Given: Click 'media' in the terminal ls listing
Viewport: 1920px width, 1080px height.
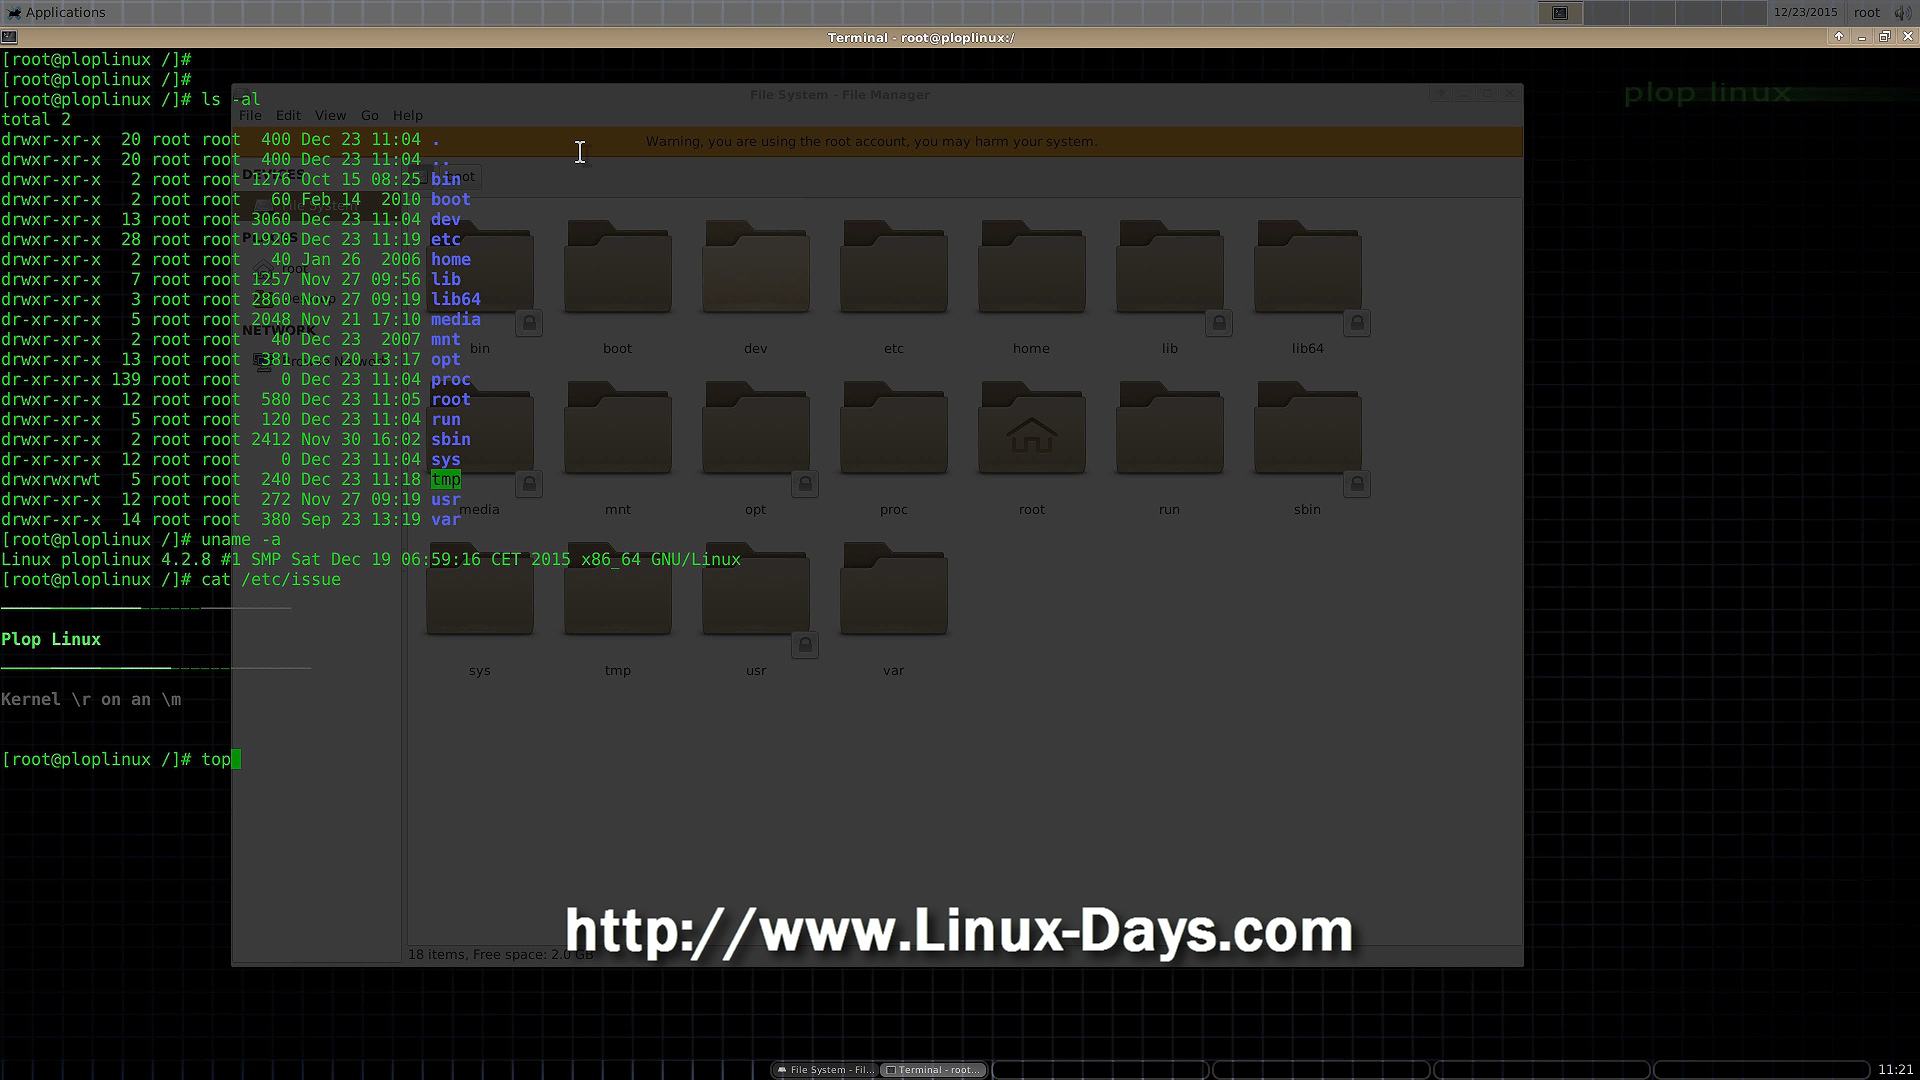Looking at the screenshot, I should (456, 319).
